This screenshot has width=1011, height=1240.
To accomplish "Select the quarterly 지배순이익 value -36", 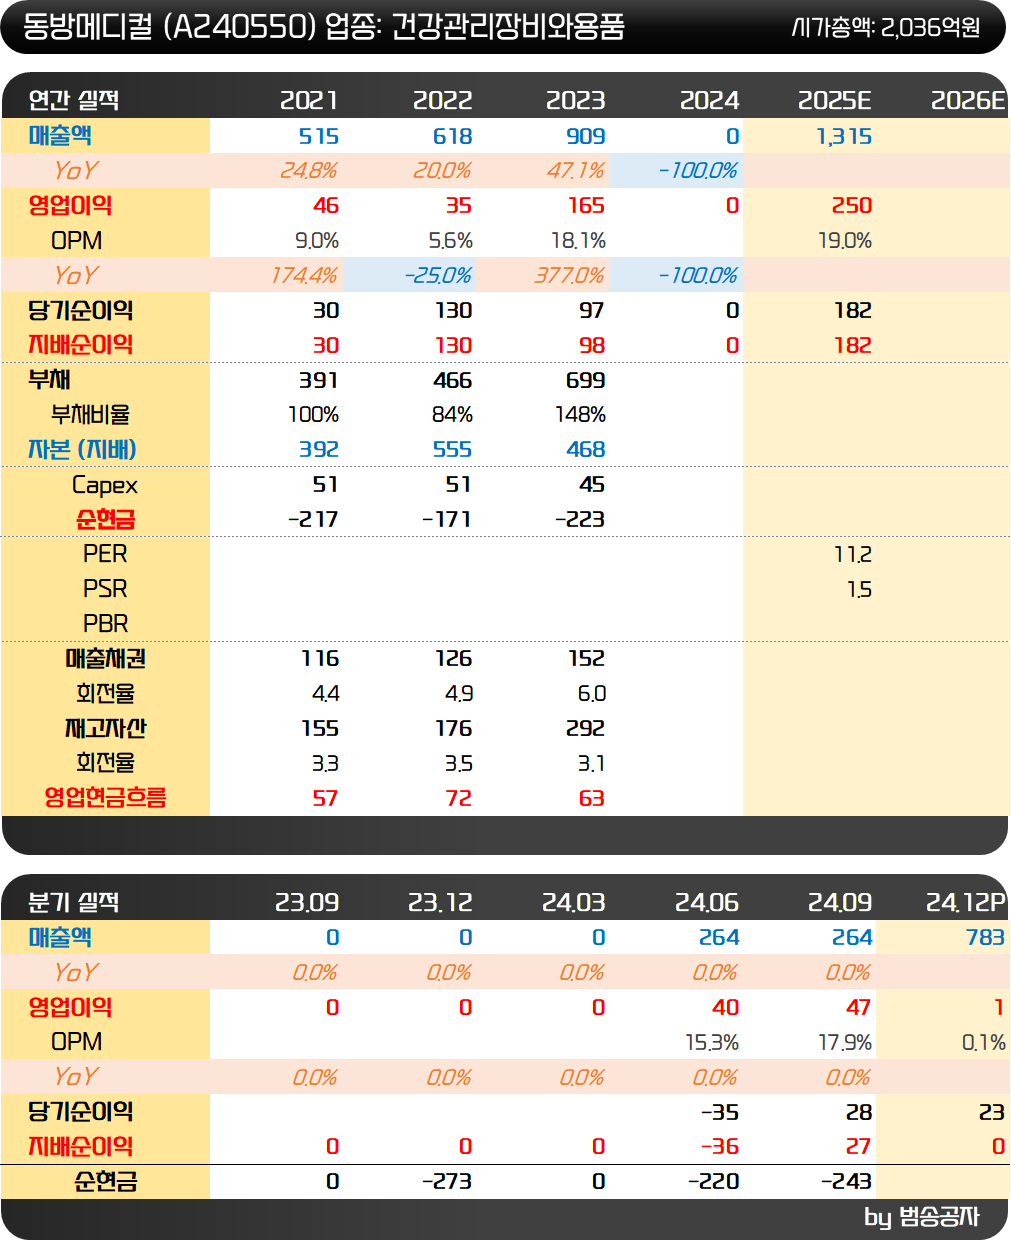I will coord(720,1147).
